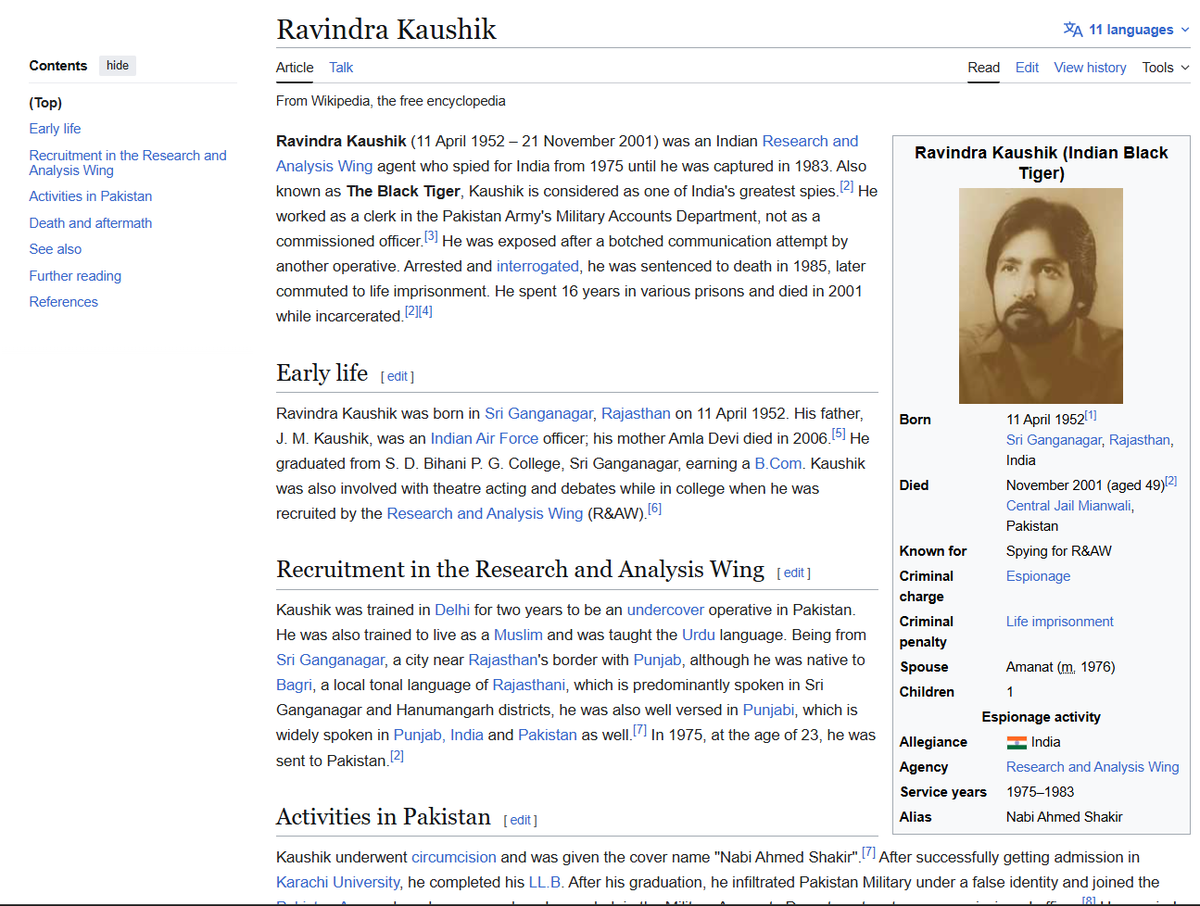Open the Bagri language link
This screenshot has width=1200, height=906.
(294, 686)
